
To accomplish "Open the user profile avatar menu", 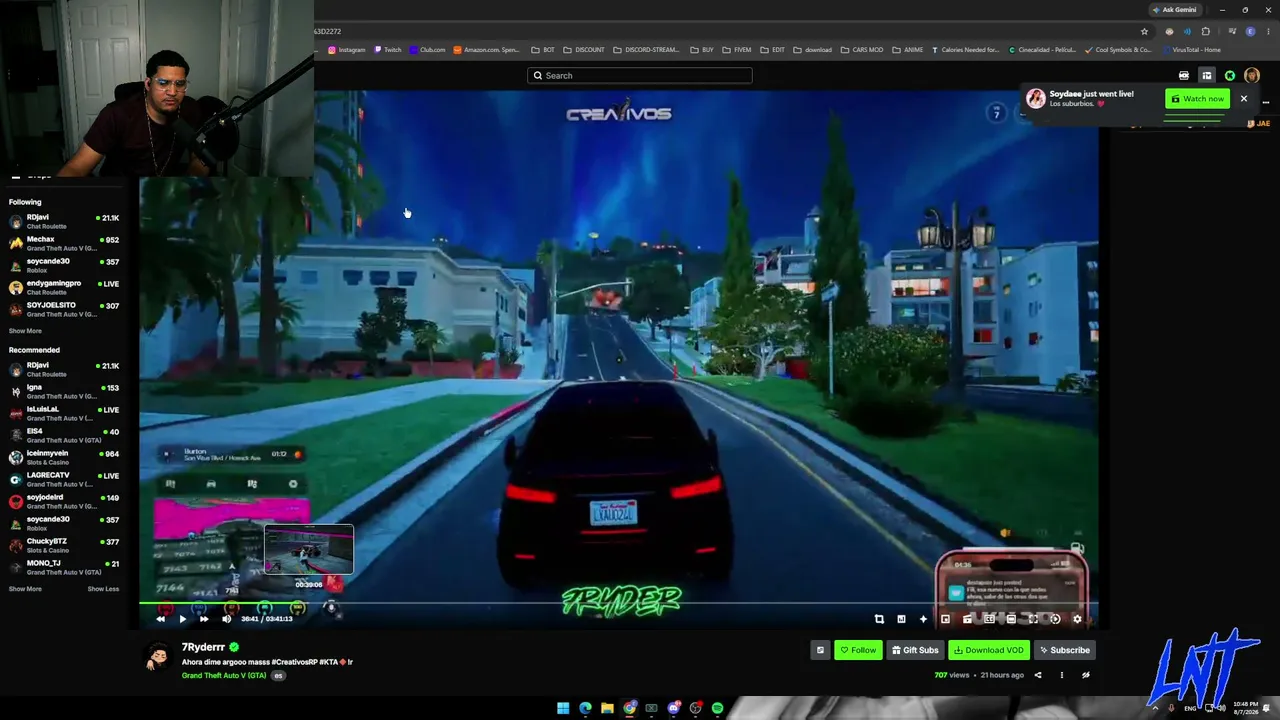I will [1252, 75].
